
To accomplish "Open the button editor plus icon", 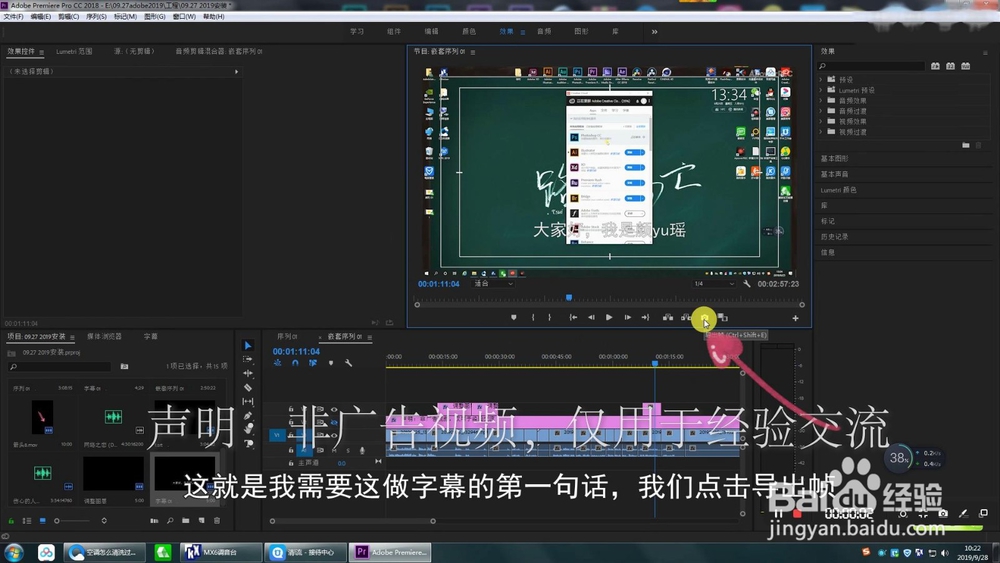I will pyautogui.click(x=795, y=318).
